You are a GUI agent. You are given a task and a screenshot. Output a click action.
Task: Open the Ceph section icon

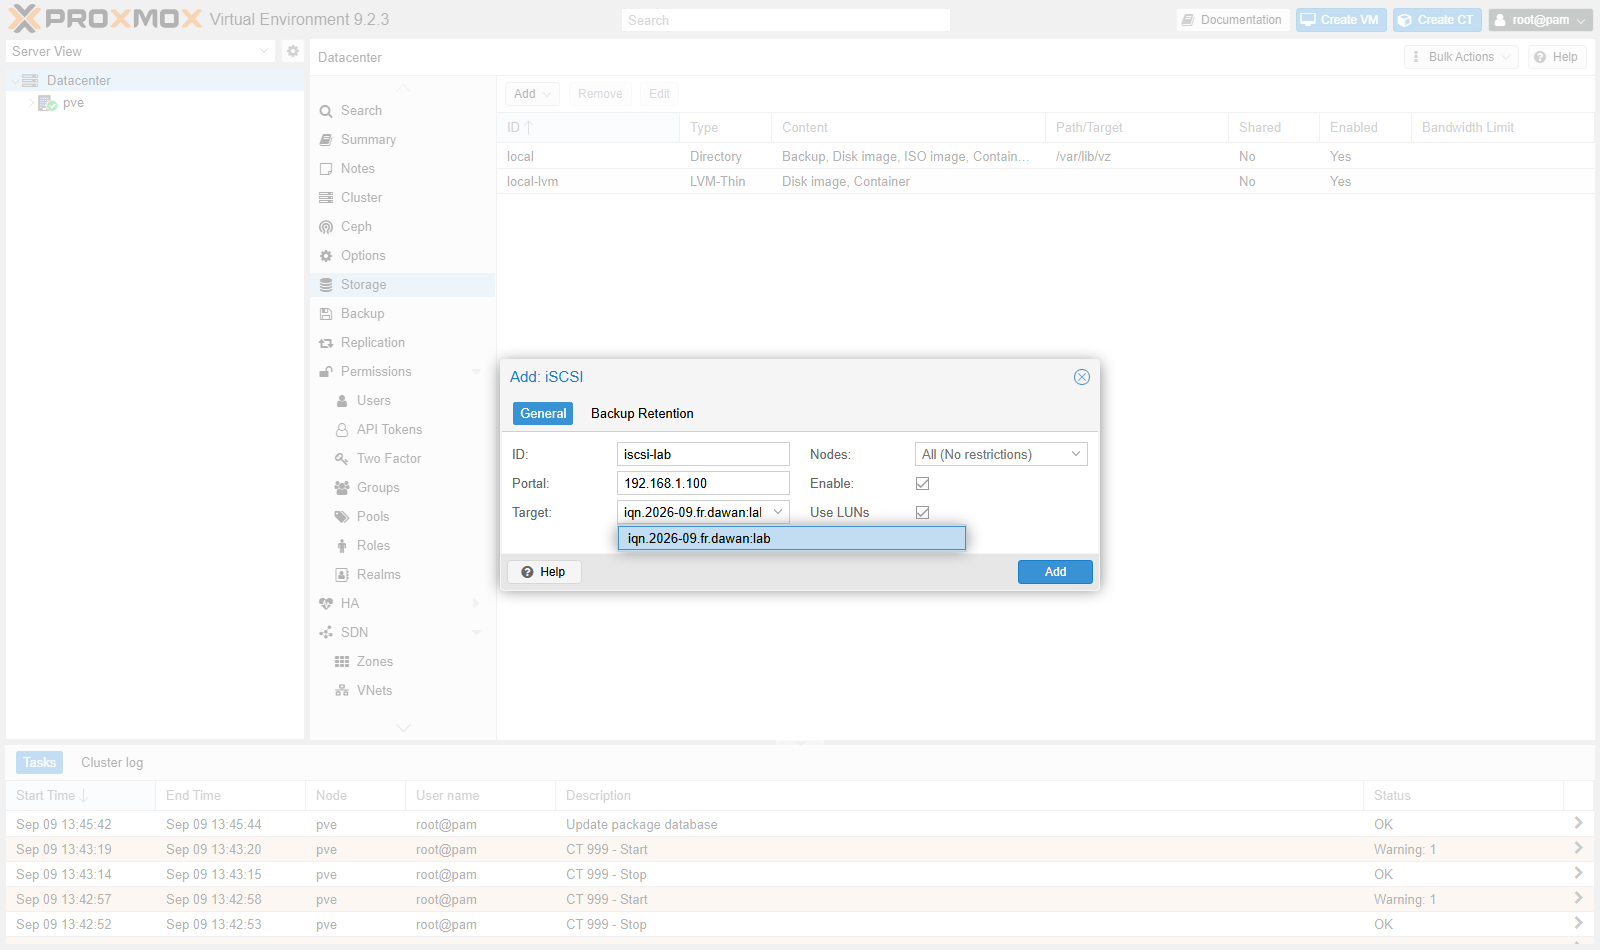tap(326, 227)
